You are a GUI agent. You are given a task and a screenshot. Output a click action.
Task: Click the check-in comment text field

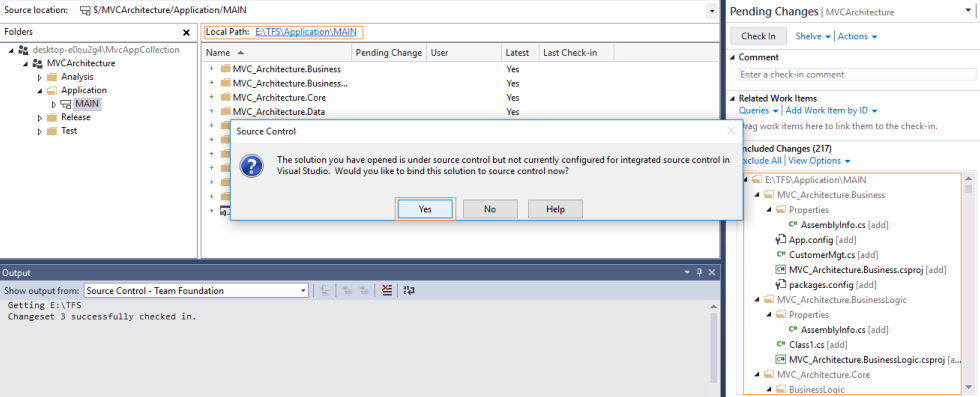(x=857, y=74)
